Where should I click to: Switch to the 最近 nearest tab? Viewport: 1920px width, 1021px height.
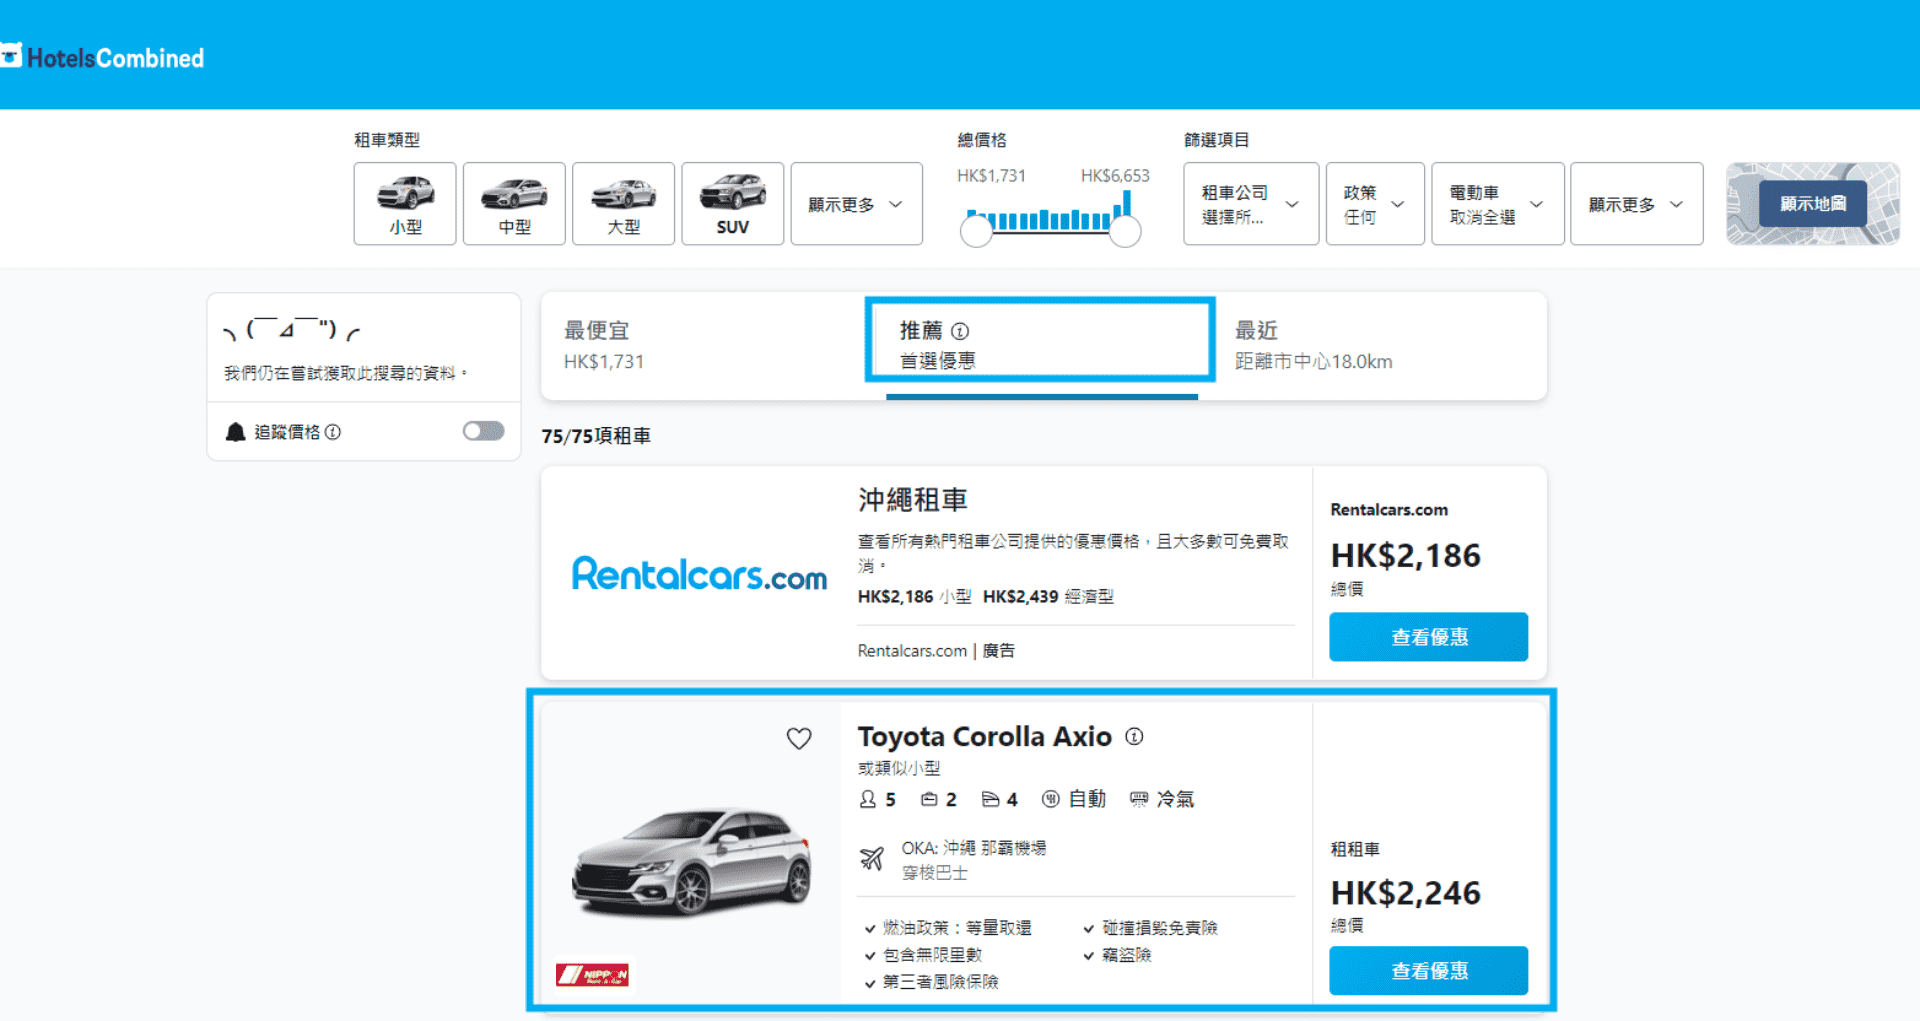[1380, 346]
